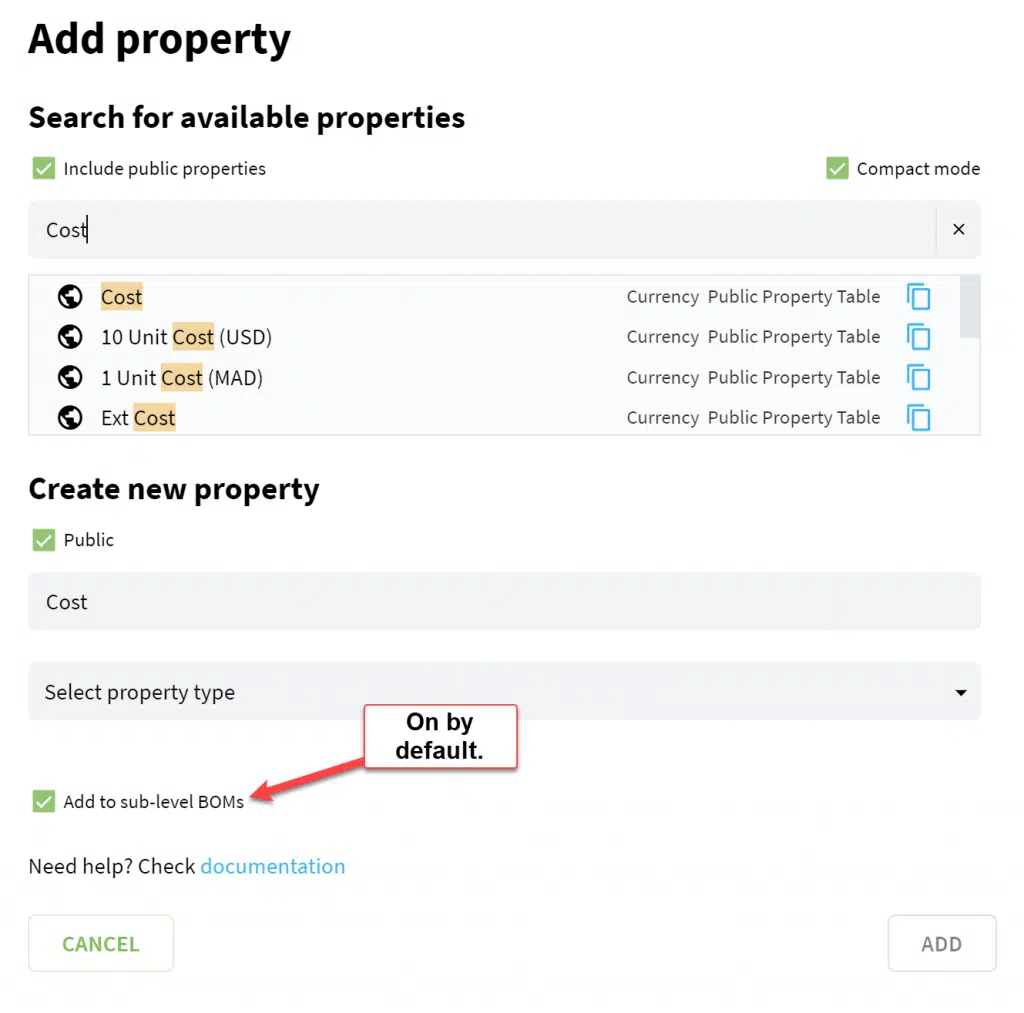Viewport: 1024px width, 1013px height.
Task: Disable Compact mode checkbox
Action: [x=837, y=169]
